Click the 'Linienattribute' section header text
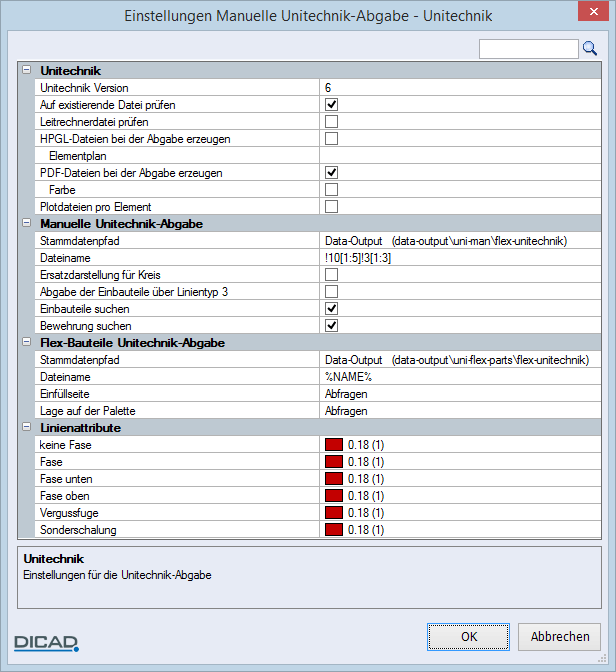The image size is (616, 672). pos(81,428)
